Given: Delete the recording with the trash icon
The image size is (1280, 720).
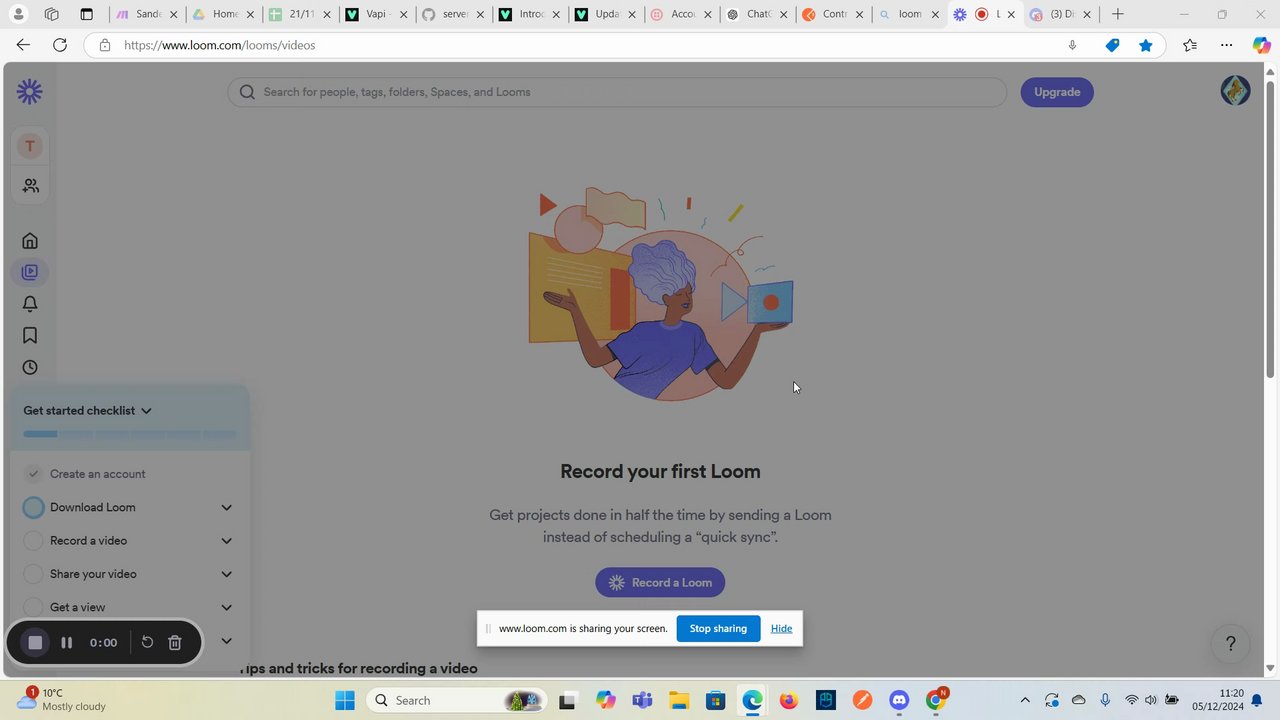Looking at the screenshot, I should pos(175,643).
